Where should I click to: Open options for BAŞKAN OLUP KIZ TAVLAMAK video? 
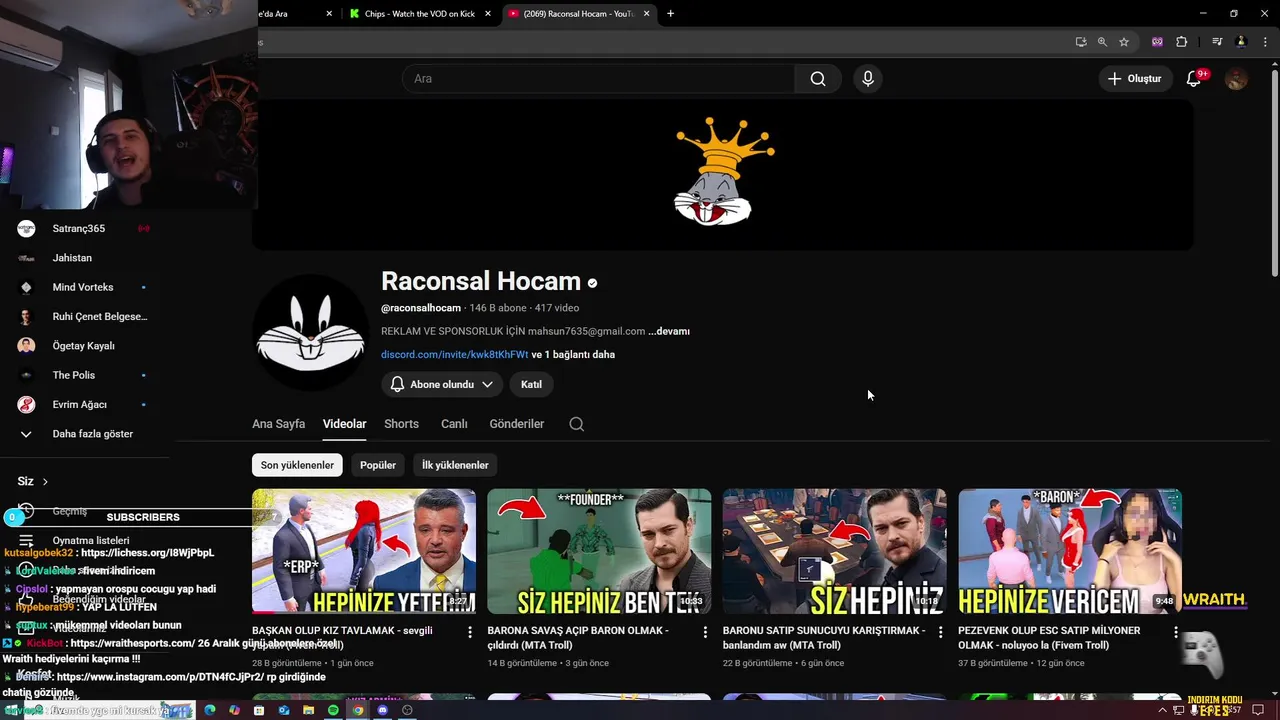[x=470, y=632]
